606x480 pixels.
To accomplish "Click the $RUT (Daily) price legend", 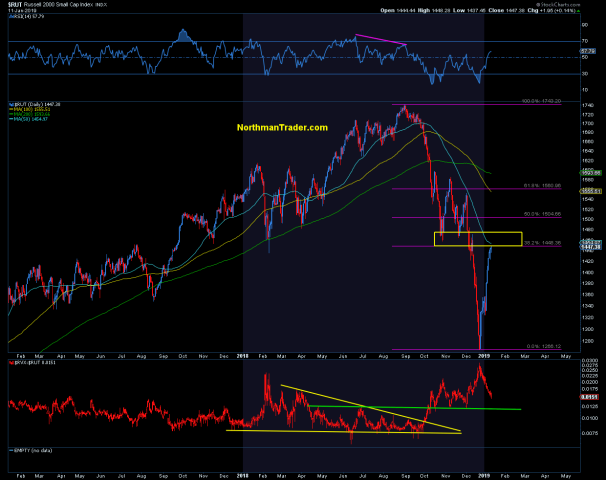I will click(34, 104).
